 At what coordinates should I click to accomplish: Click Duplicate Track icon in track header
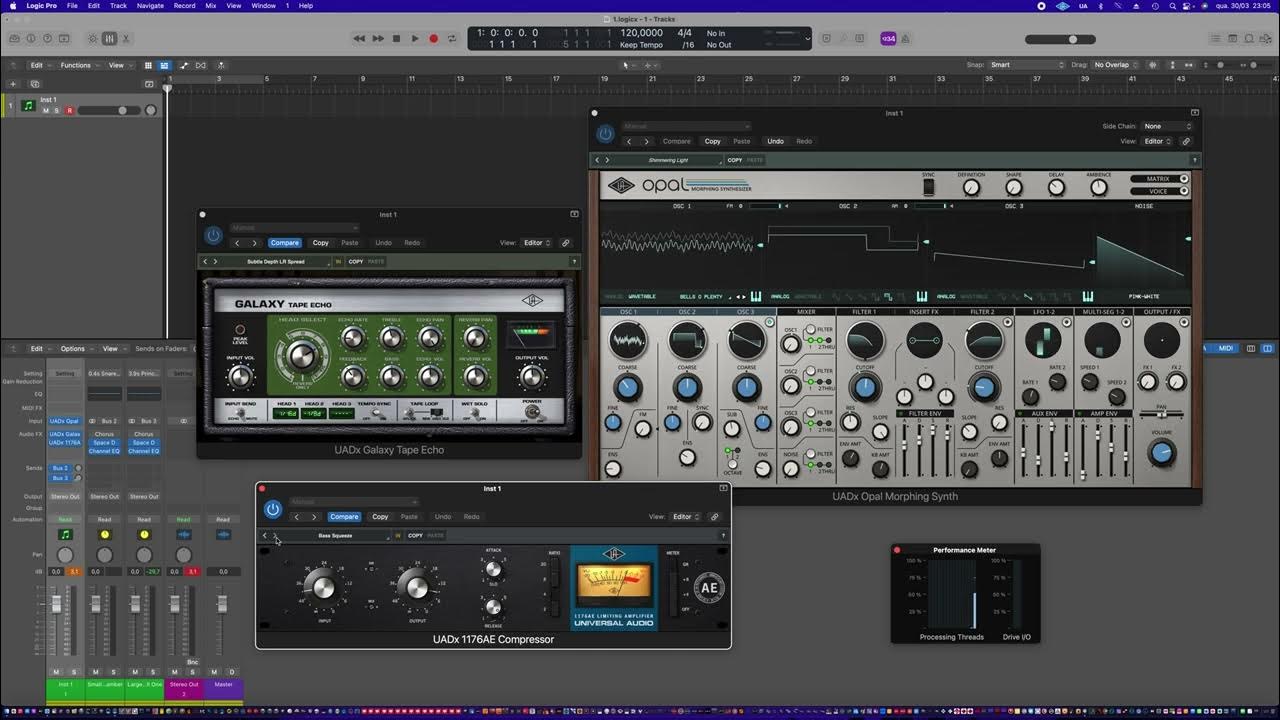(35, 84)
